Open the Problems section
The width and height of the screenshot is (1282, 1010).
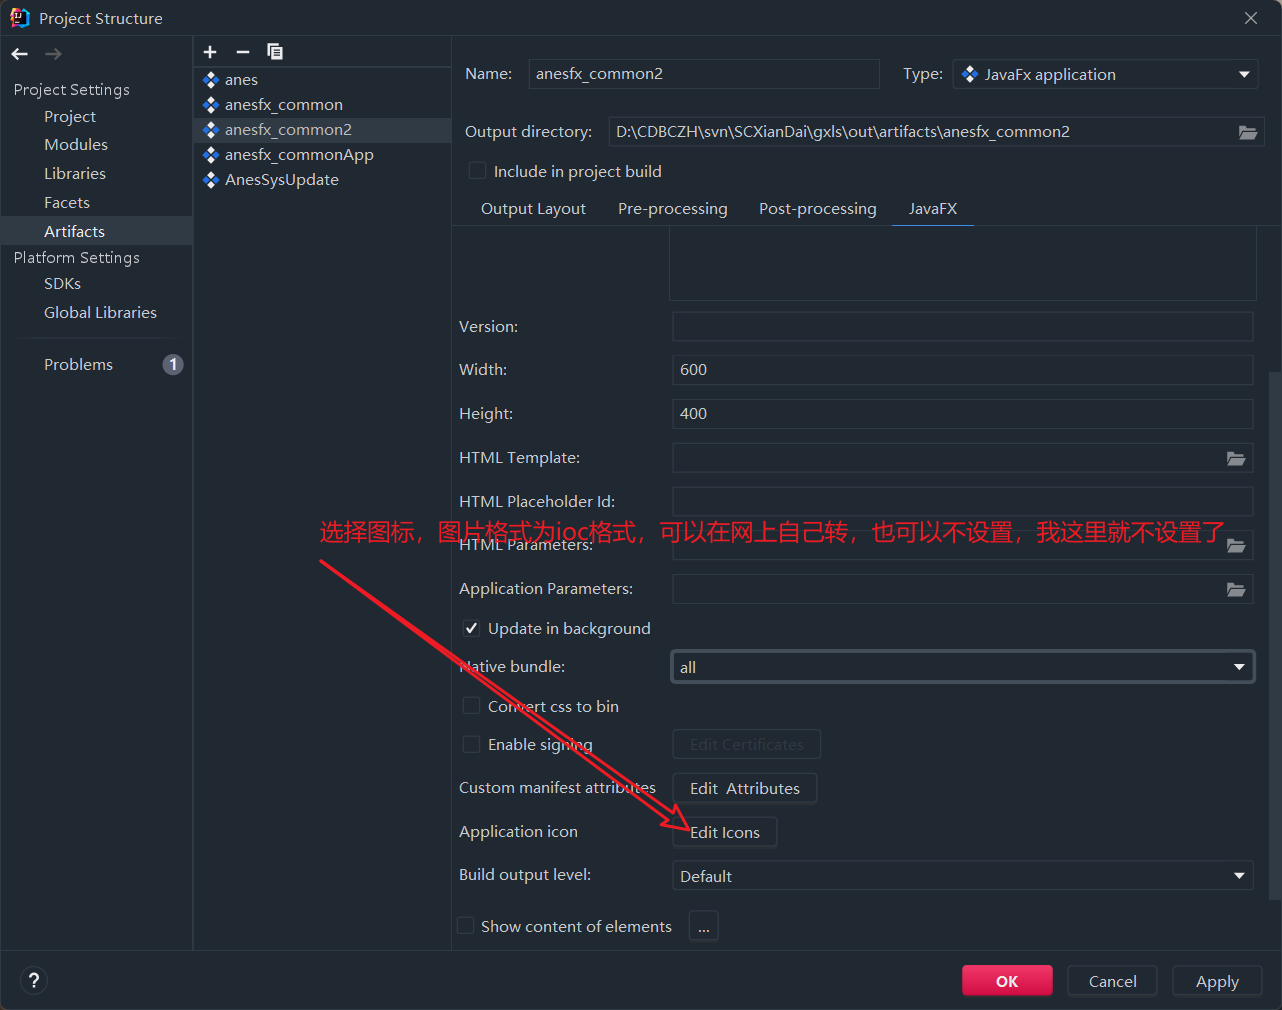tap(78, 364)
